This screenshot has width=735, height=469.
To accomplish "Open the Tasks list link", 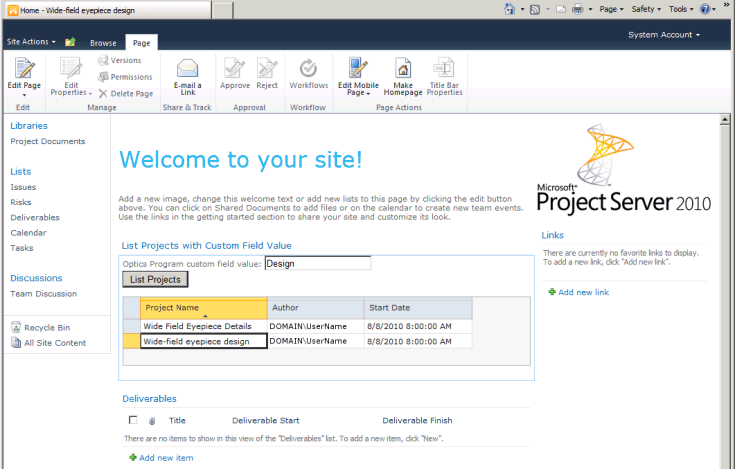I will pos(22,248).
